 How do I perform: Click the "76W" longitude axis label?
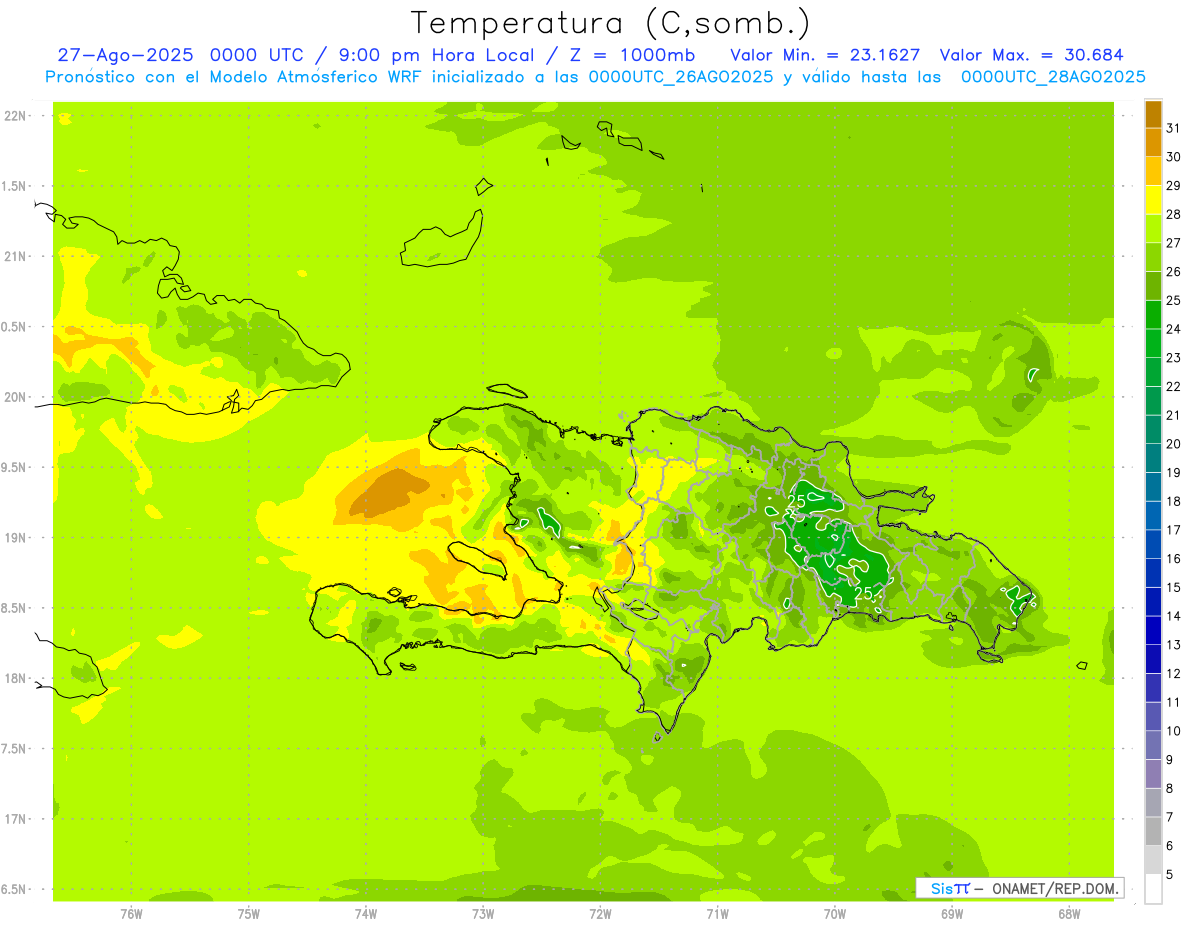coord(131,913)
